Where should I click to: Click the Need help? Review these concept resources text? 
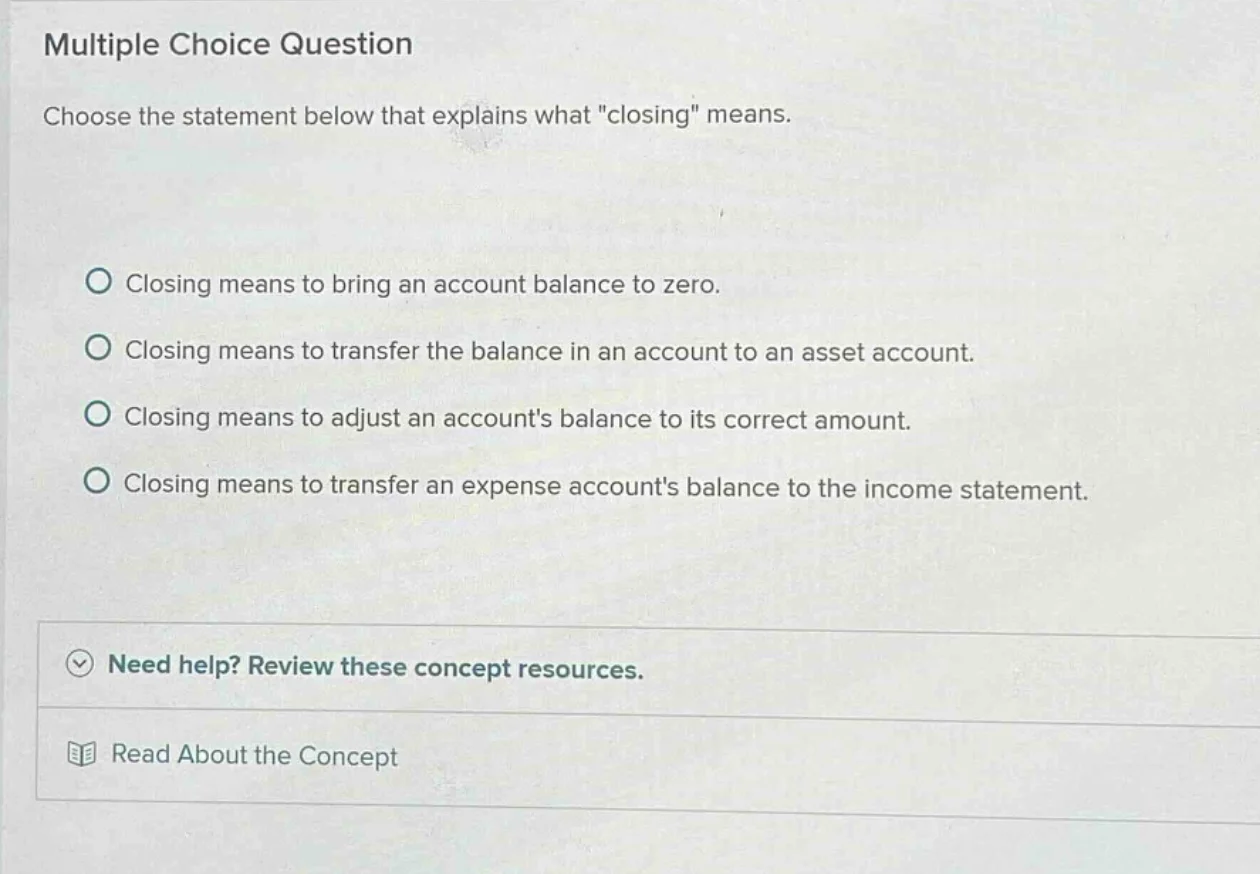point(376,666)
